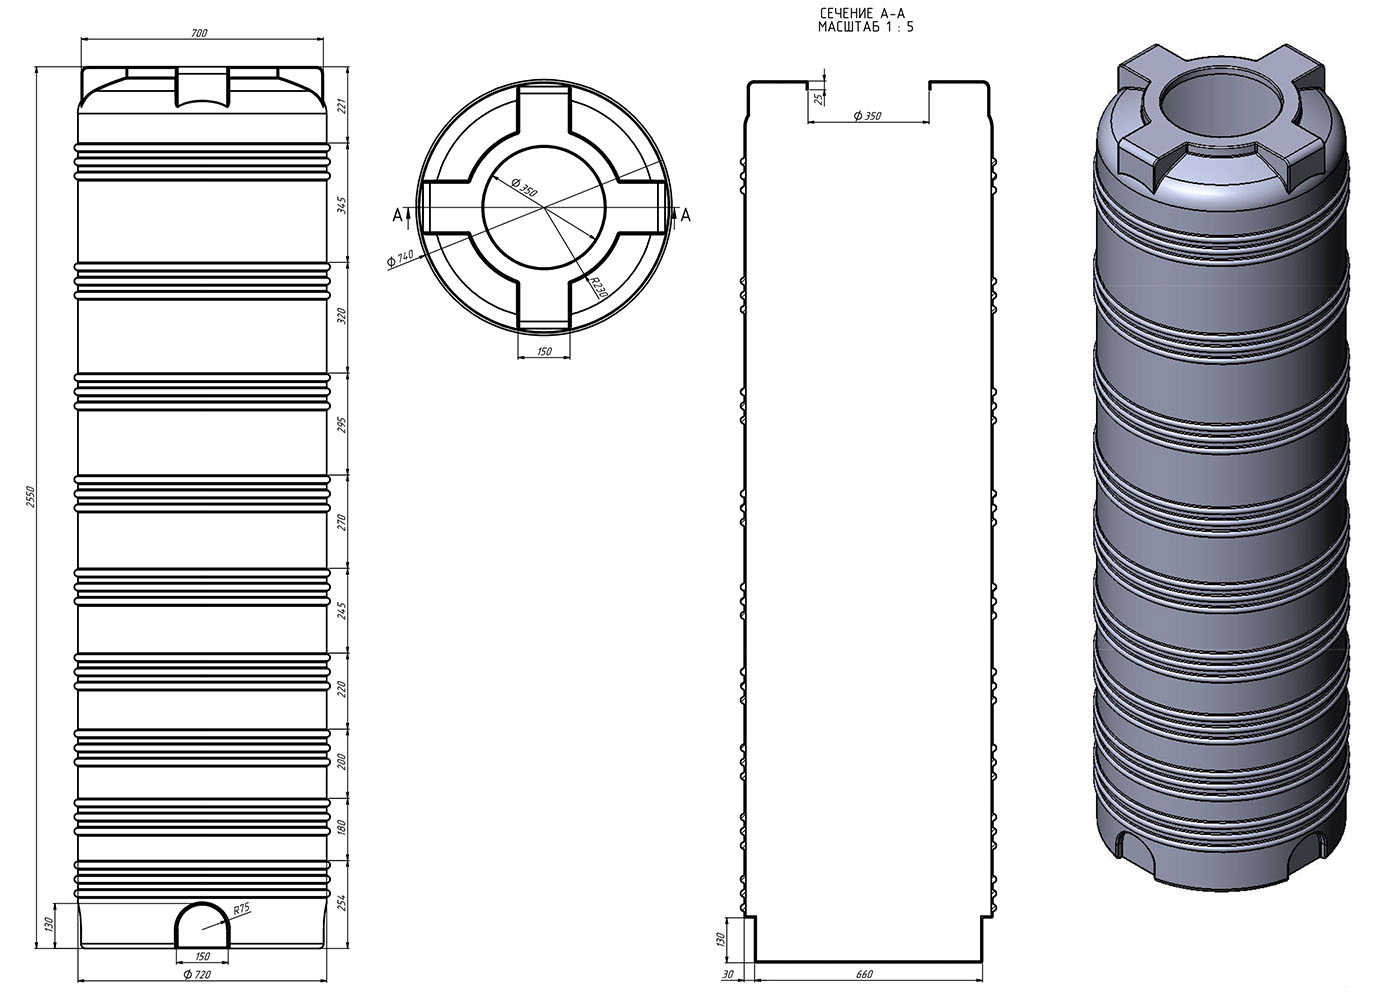1383x1000 pixels.
Task: Select the 660 base width dimension
Action: click(x=865, y=974)
